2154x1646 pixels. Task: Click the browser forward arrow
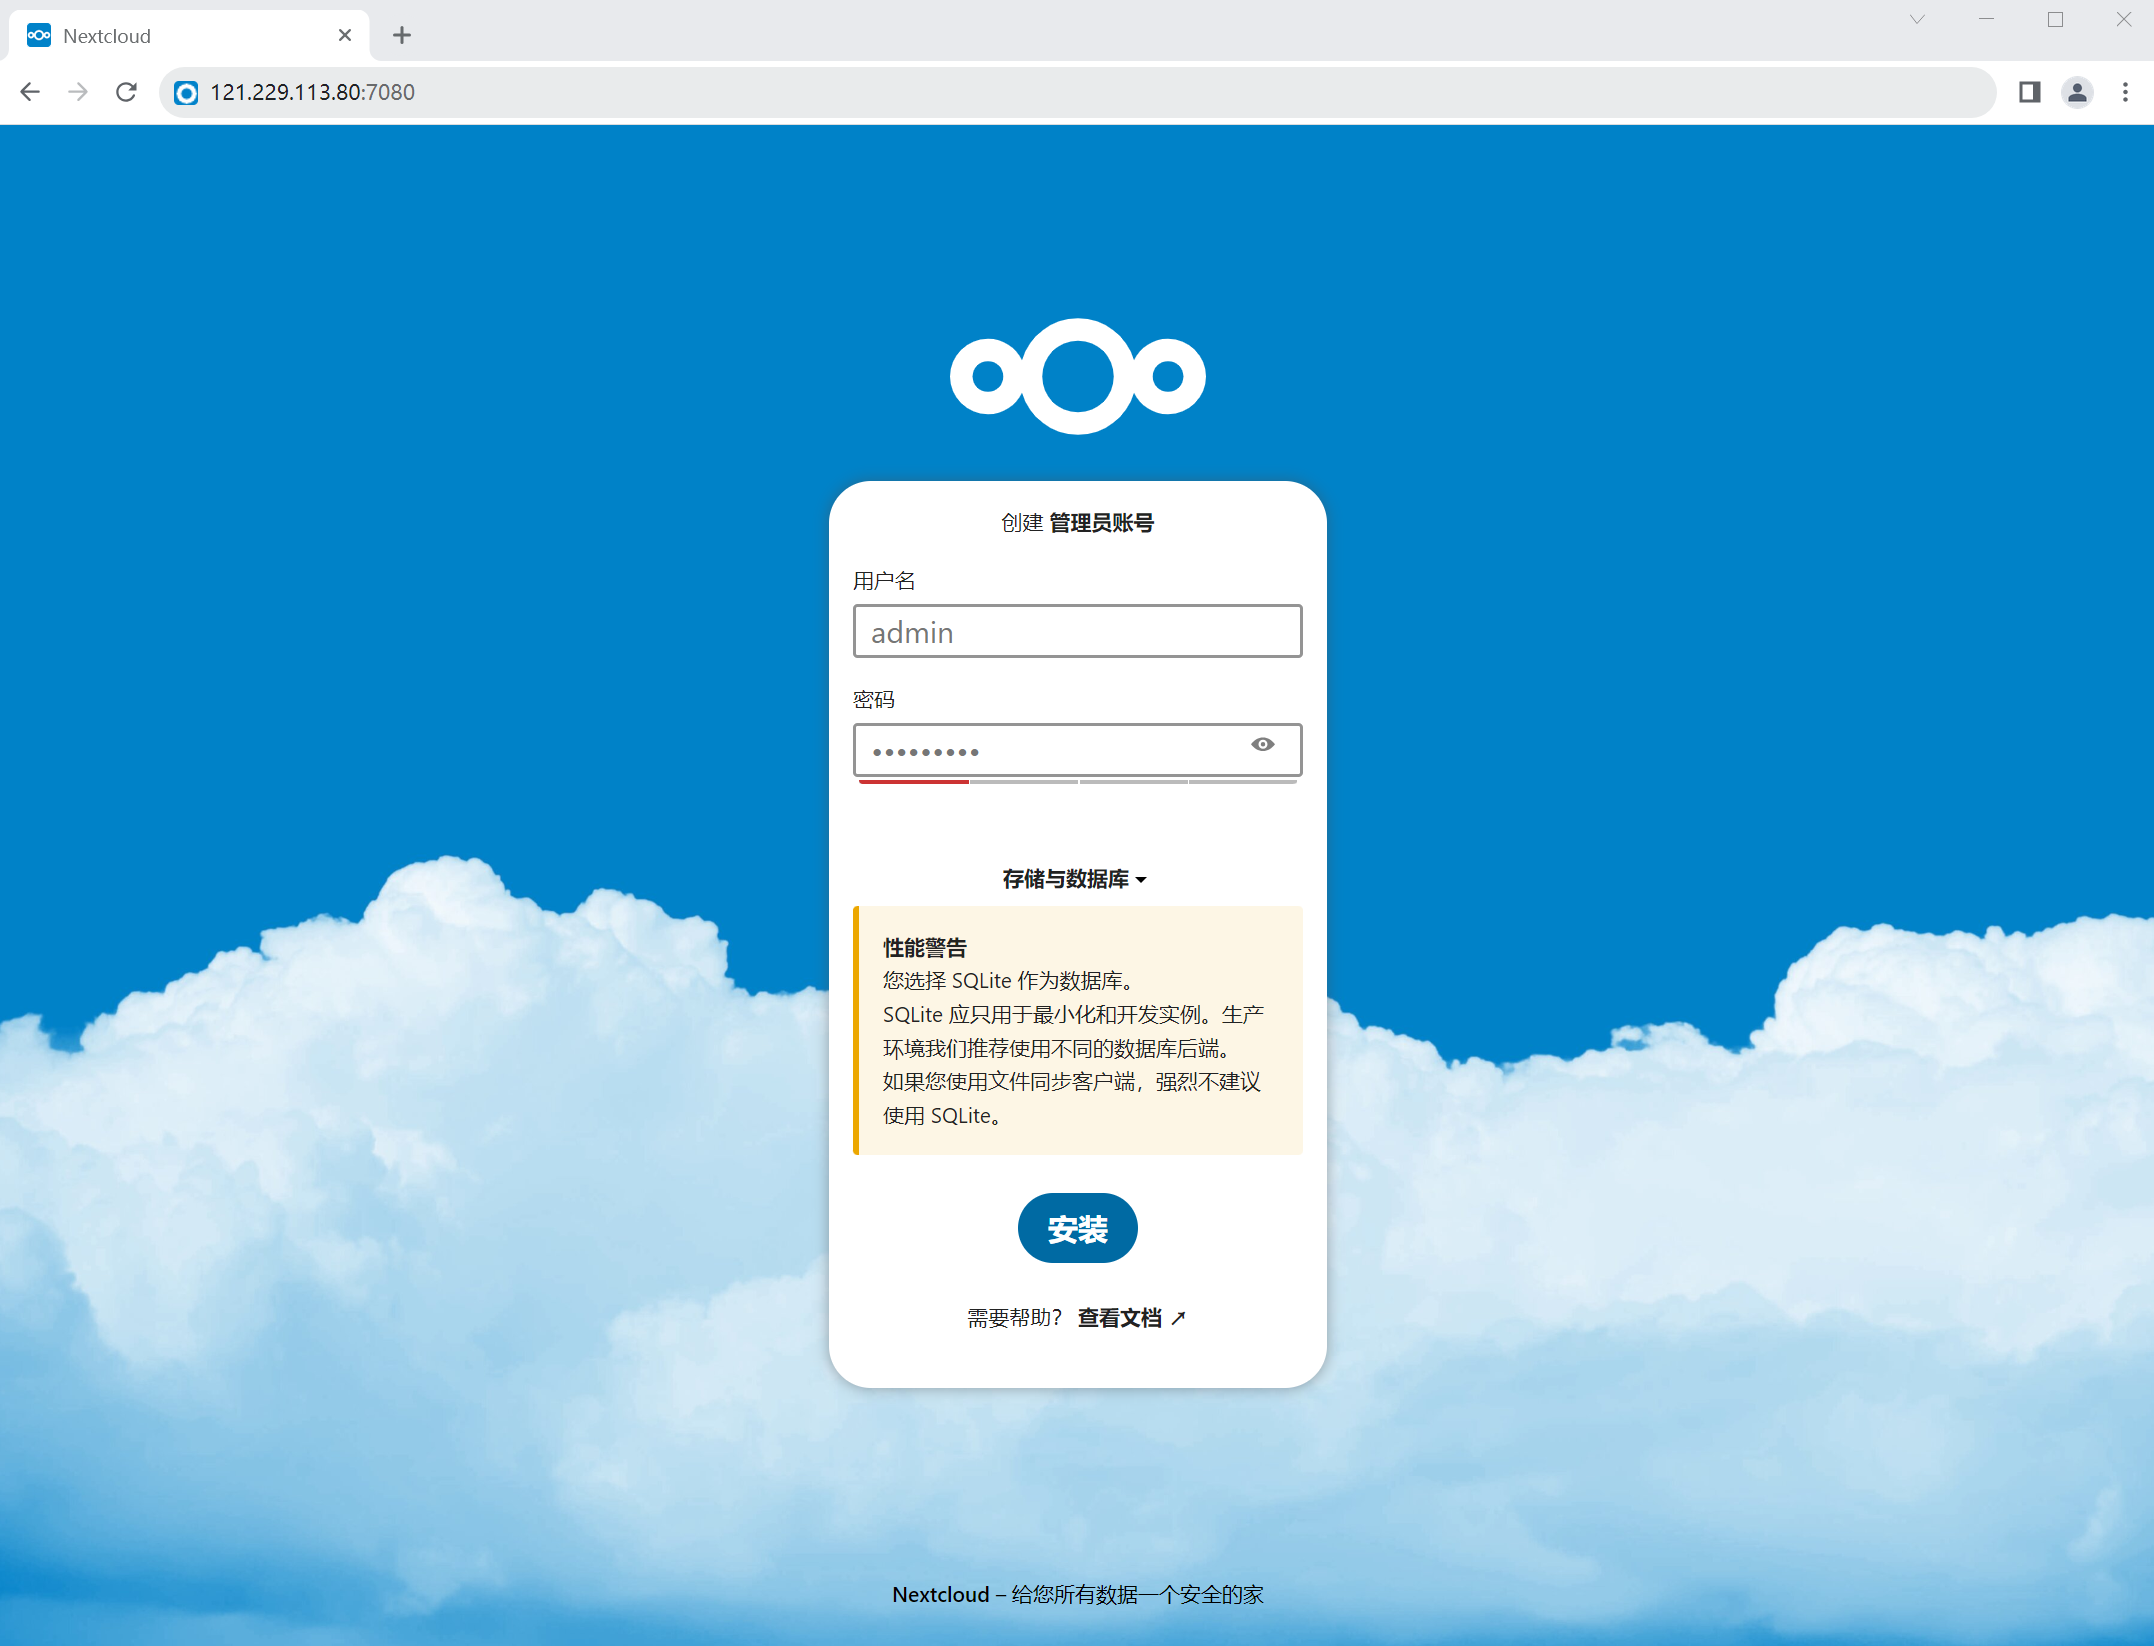pos(78,92)
